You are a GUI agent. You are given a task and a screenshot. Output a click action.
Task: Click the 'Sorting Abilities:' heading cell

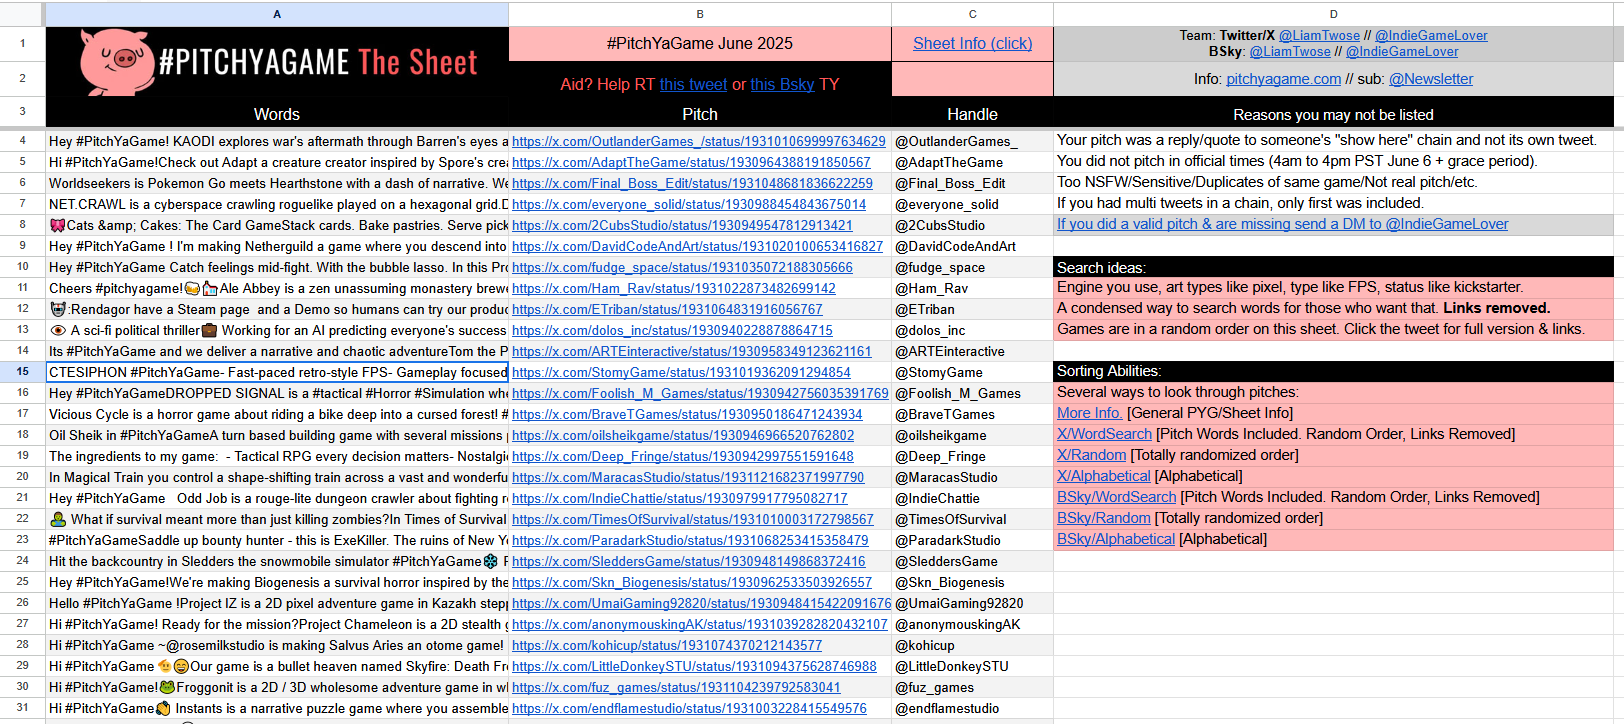click(x=1333, y=371)
